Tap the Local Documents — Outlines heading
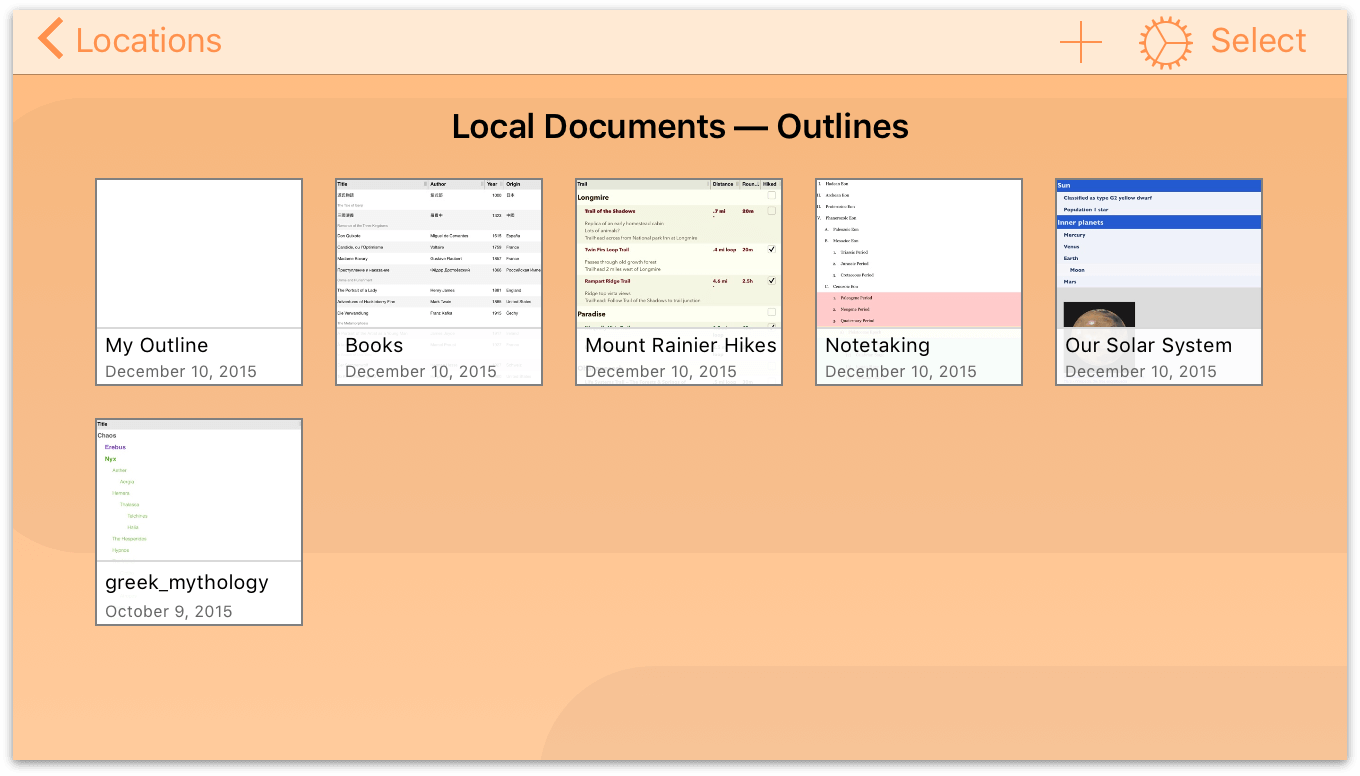1360x776 pixels. coord(680,127)
